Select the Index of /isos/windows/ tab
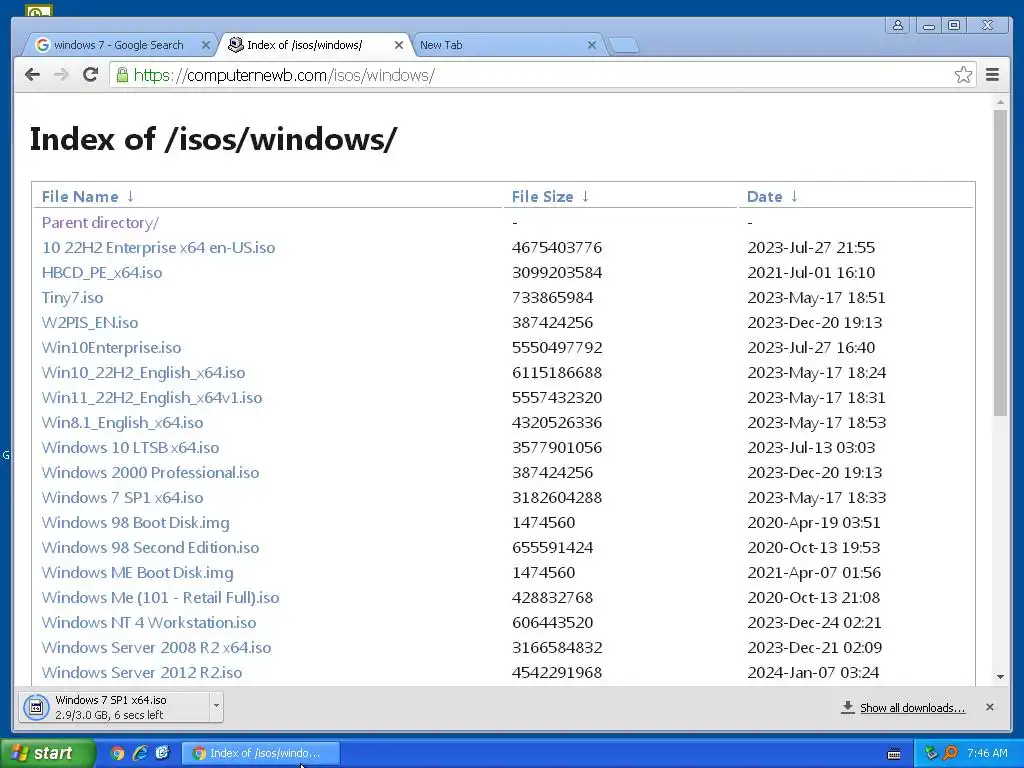This screenshot has height=768, width=1024. point(313,45)
